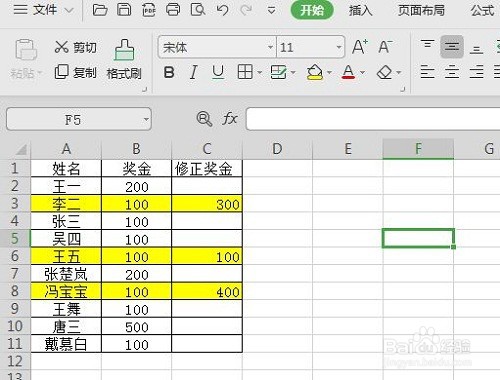Open the font size 11 dropdown
Viewport: 500px width, 380px height.
[339, 47]
